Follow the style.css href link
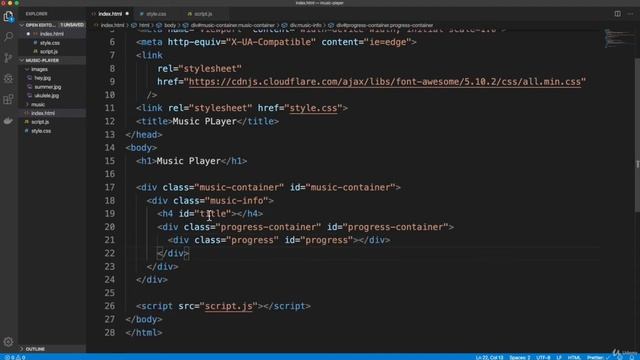 [x=313, y=108]
